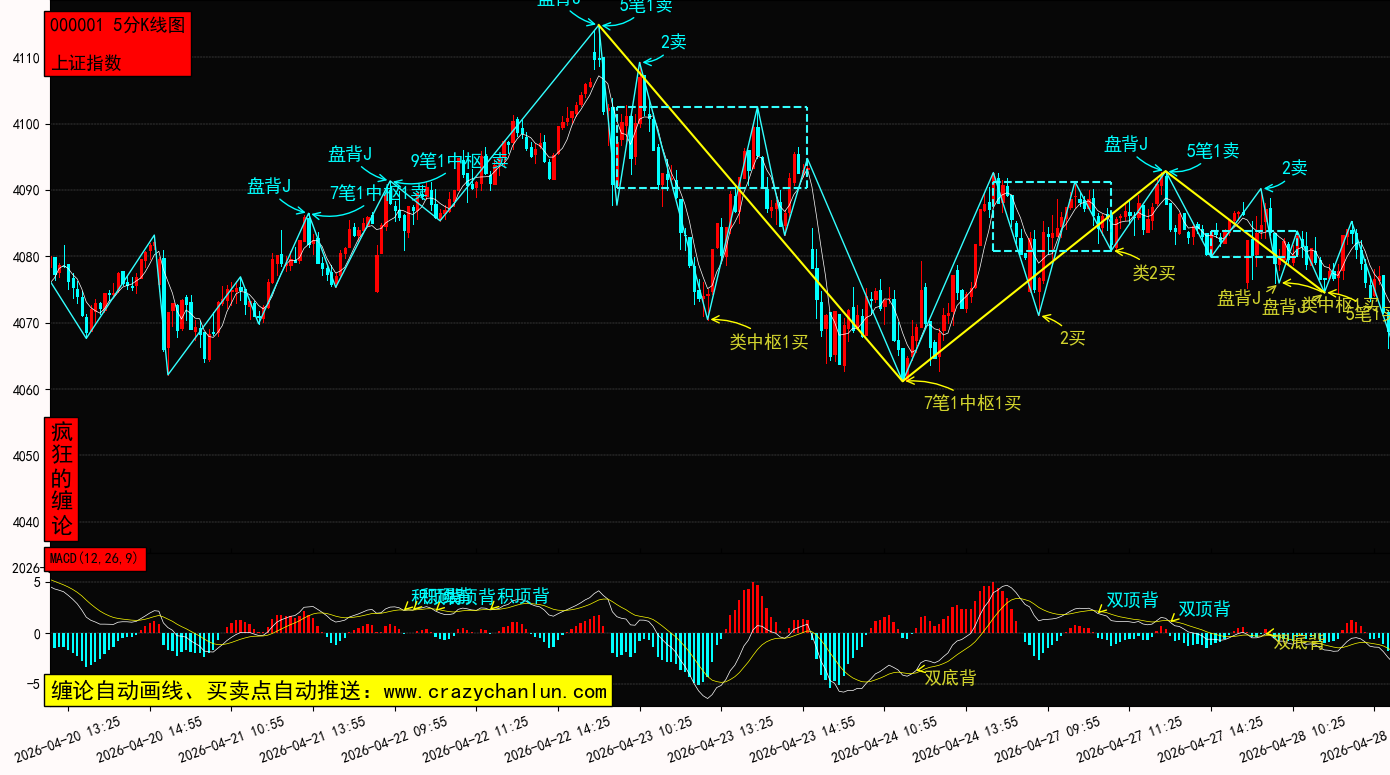Click the 000001 5分K线图 title label
The image size is (1390, 775).
[x=117, y=26]
